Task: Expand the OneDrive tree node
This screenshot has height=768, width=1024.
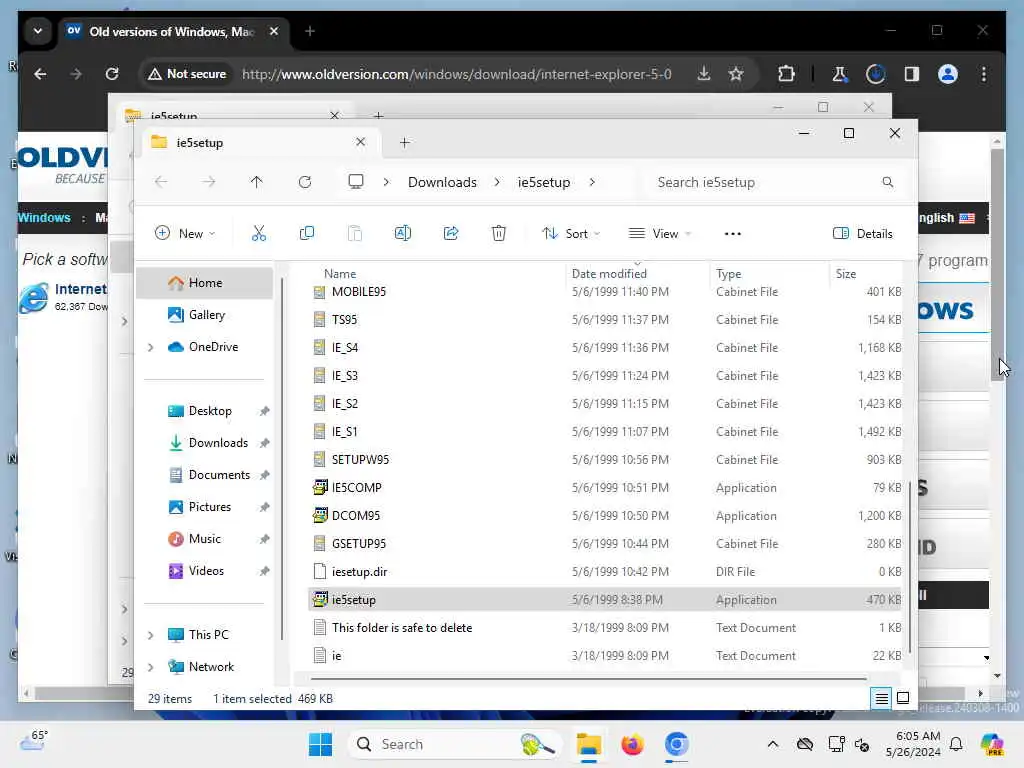Action: (x=151, y=347)
